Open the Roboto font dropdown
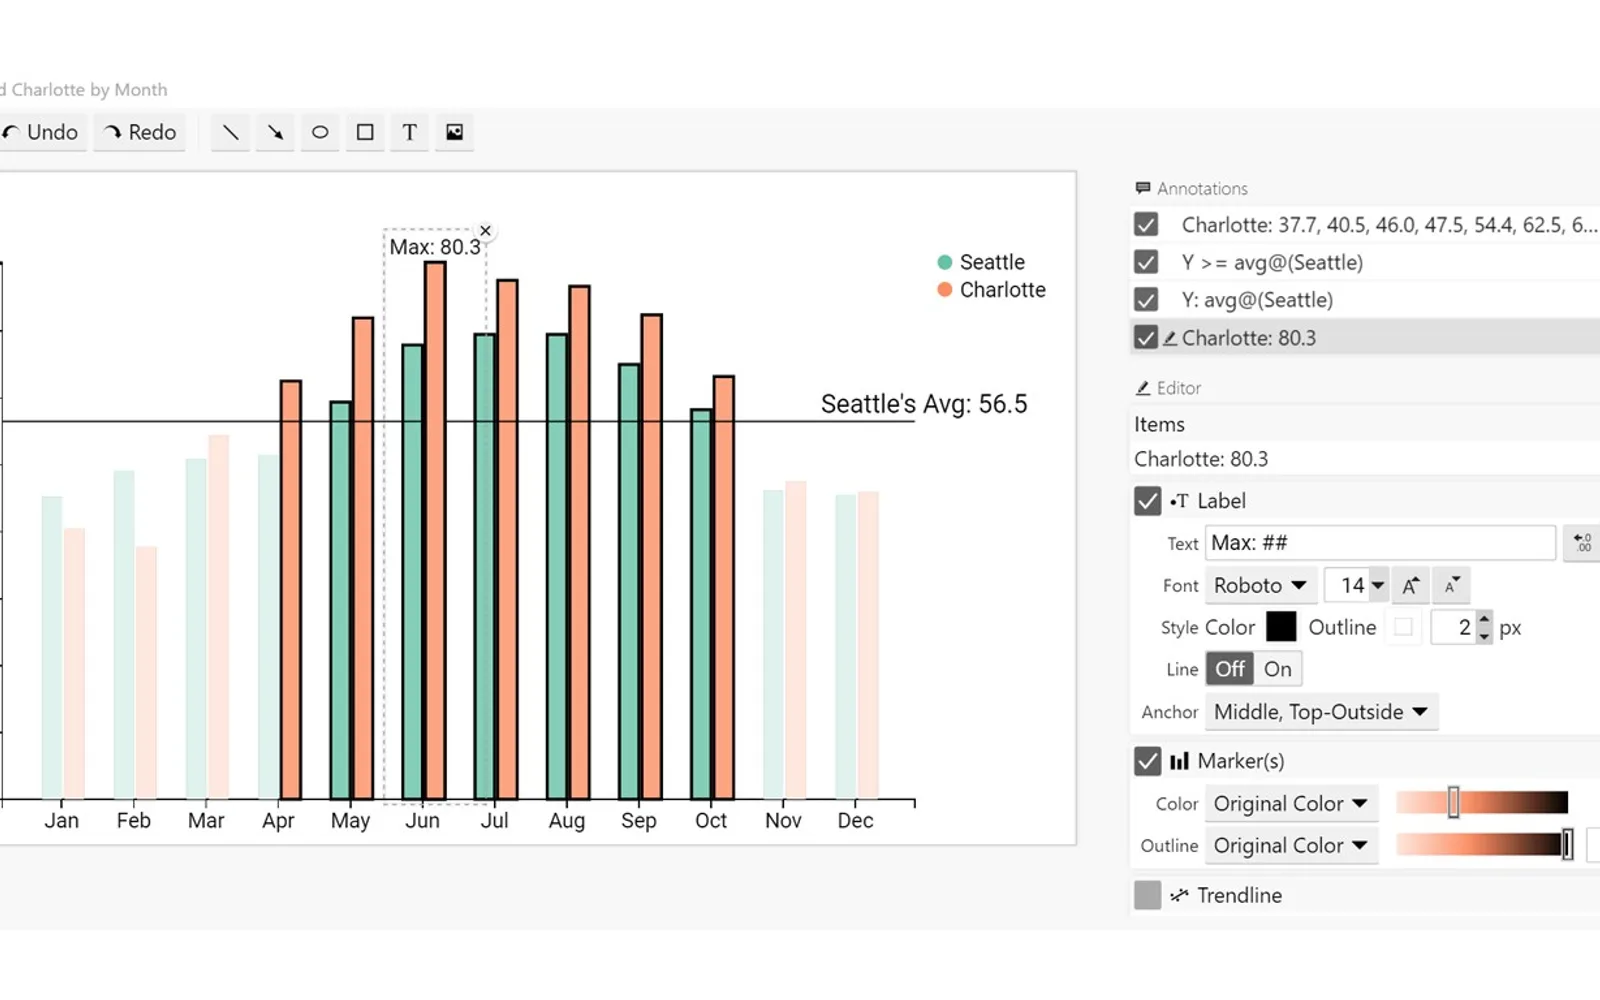This screenshot has width=1600, height=1000. tap(1260, 585)
